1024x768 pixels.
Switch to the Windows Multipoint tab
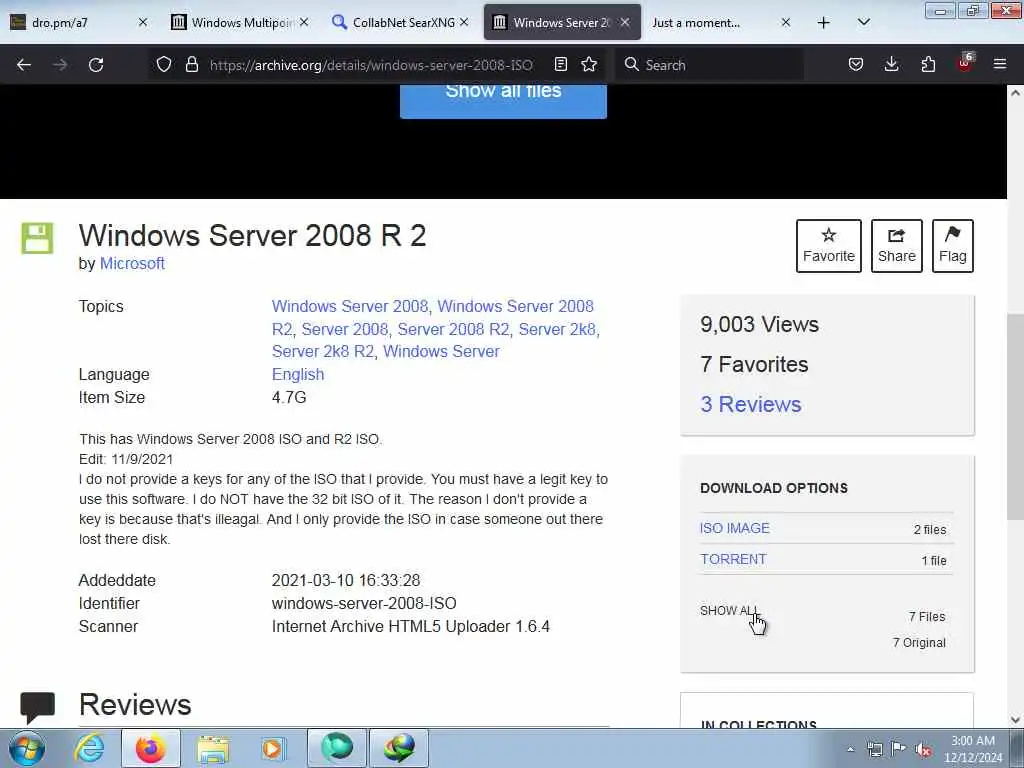(239, 23)
